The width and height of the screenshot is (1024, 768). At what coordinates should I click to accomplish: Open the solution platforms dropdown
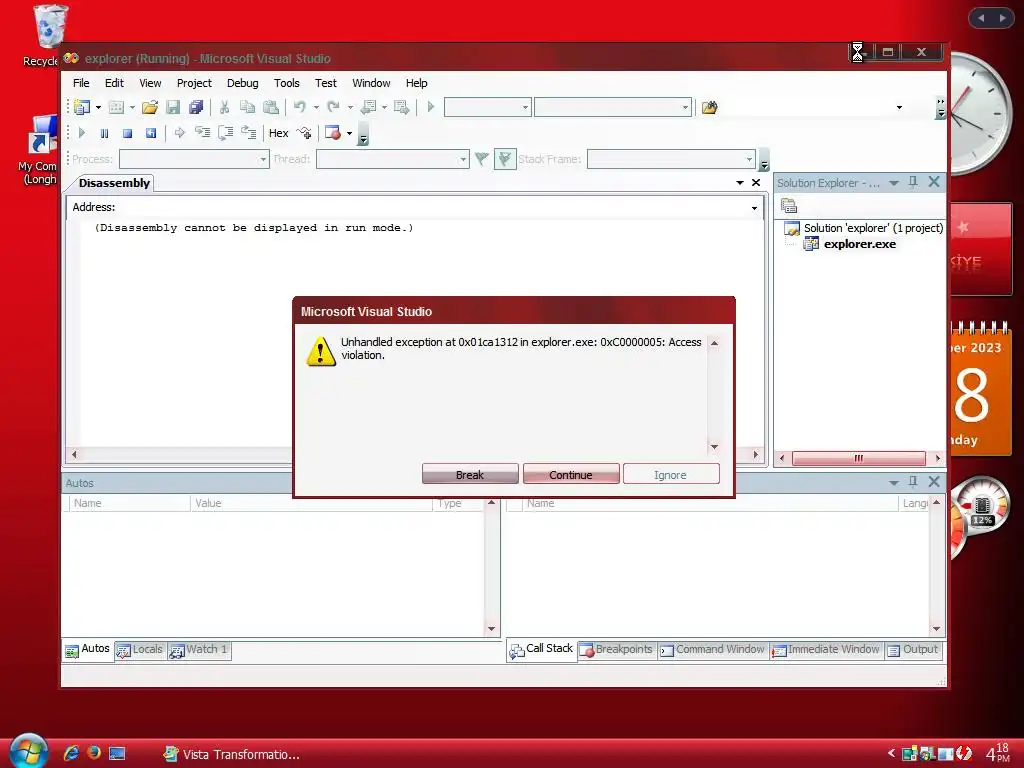point(613,107)
